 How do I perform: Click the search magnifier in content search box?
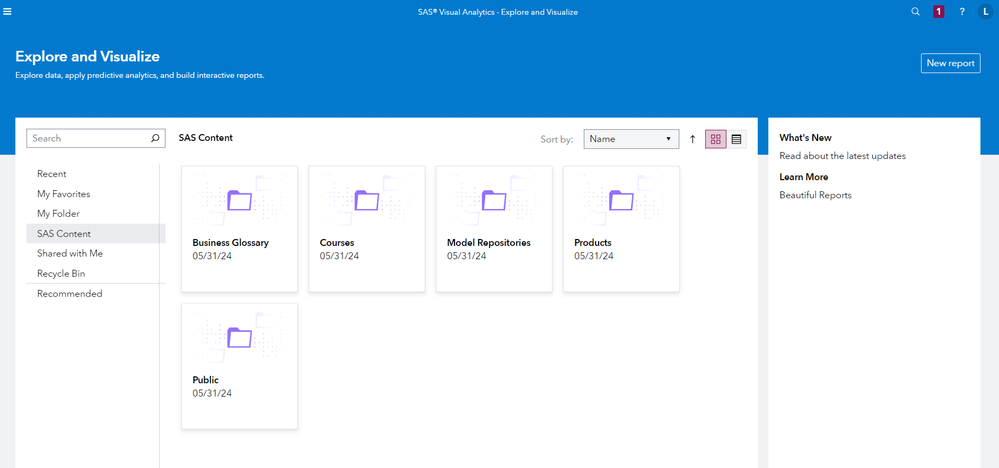click(x=155, y=138)
